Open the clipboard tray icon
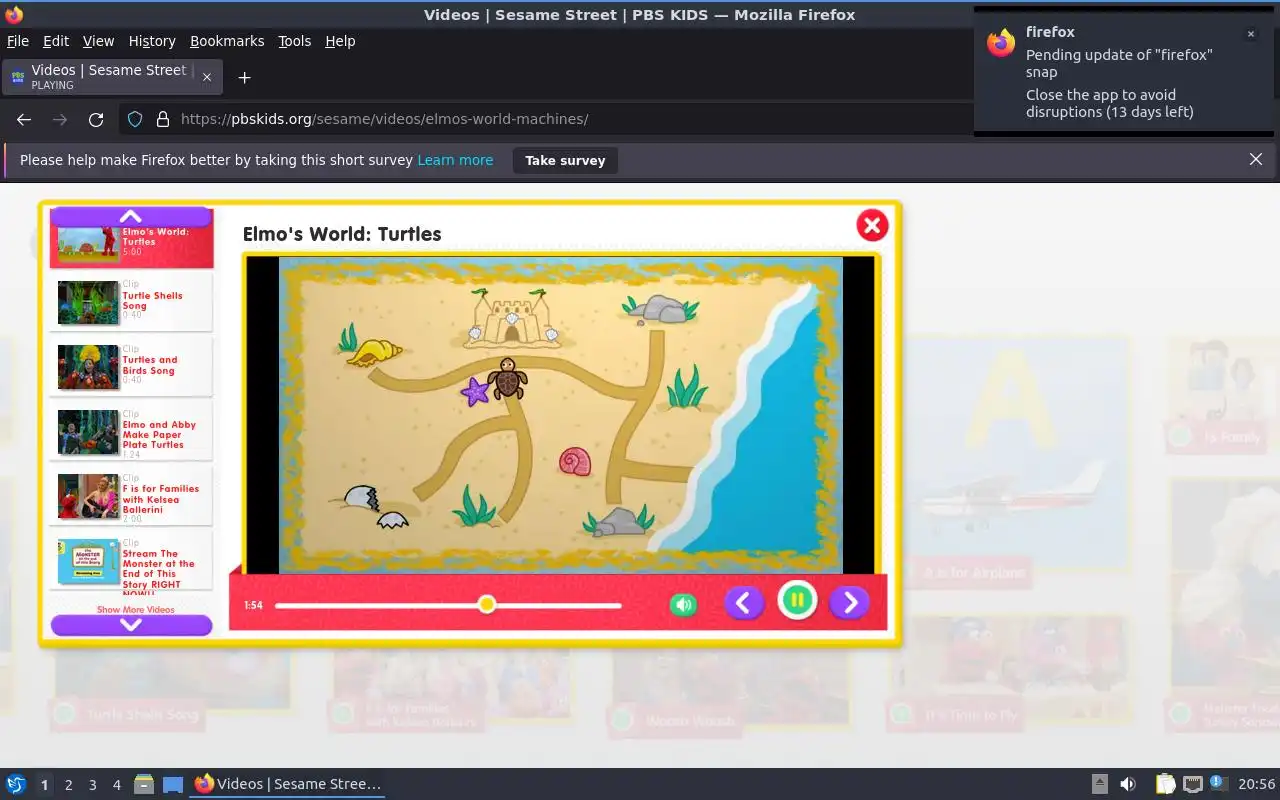 (x=1166, y=785)
